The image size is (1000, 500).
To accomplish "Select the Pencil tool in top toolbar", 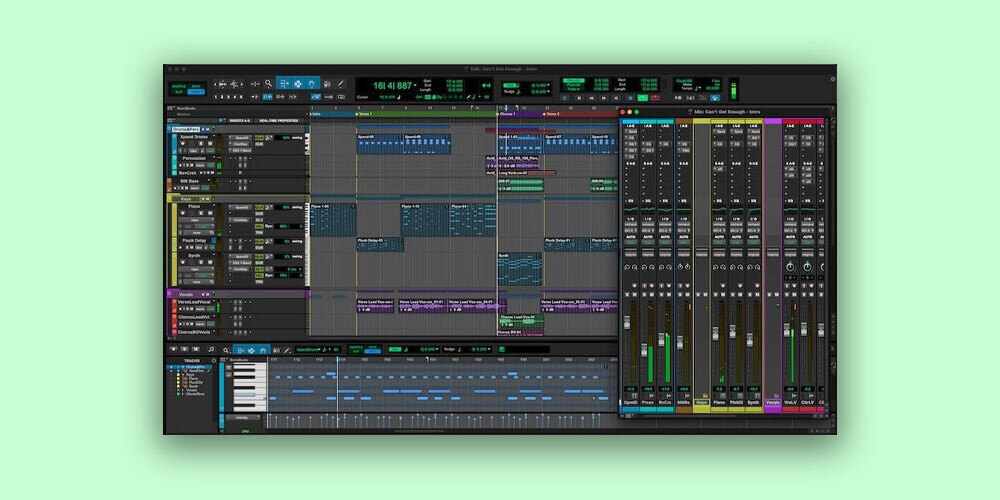I will point(341,83).
